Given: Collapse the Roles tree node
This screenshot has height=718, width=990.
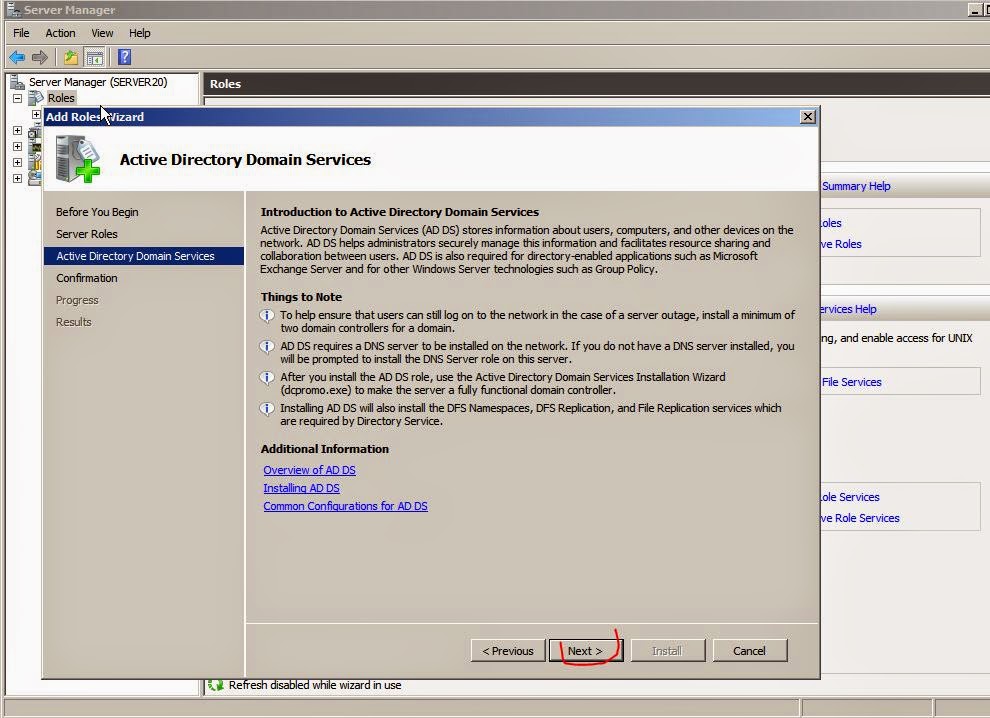Looking at the screenshot, I should 18,99.
